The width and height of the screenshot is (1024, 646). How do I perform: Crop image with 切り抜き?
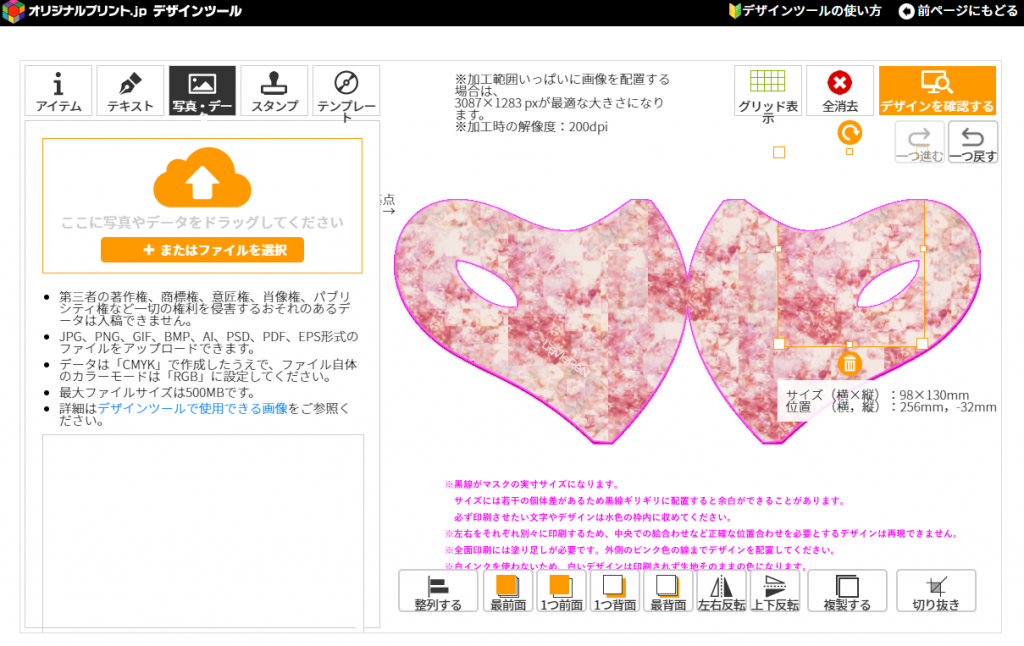[936, 591]
